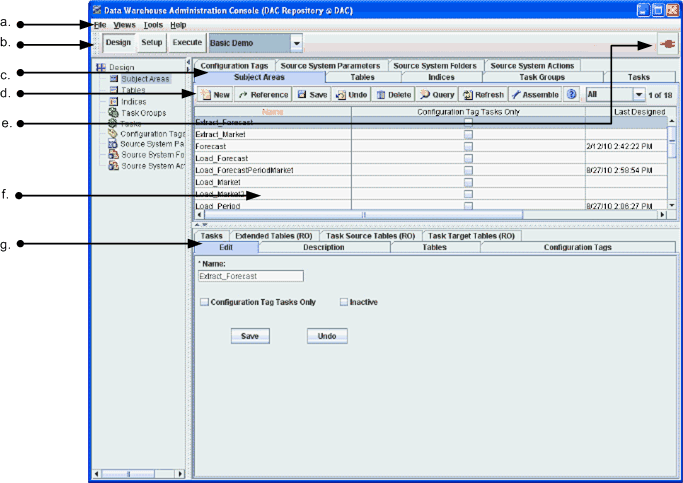The height and width of the screenshot is (483, 683).
Task: Select the Forecast row in the table
Action: tap(430, 146)
